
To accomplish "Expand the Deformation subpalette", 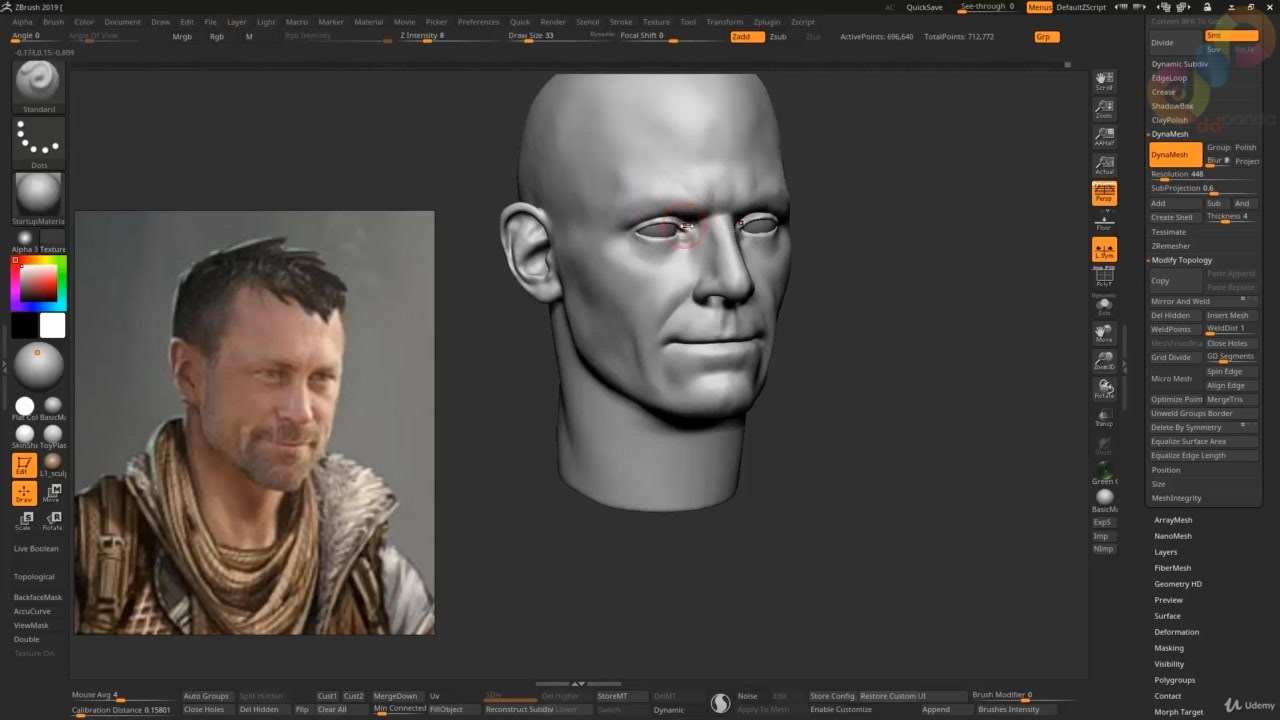I will click(1176, 632).
